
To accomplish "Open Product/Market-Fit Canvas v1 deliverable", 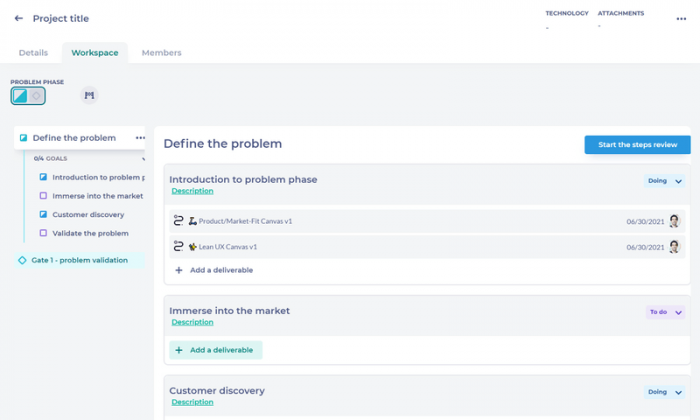I will point(245,221).
